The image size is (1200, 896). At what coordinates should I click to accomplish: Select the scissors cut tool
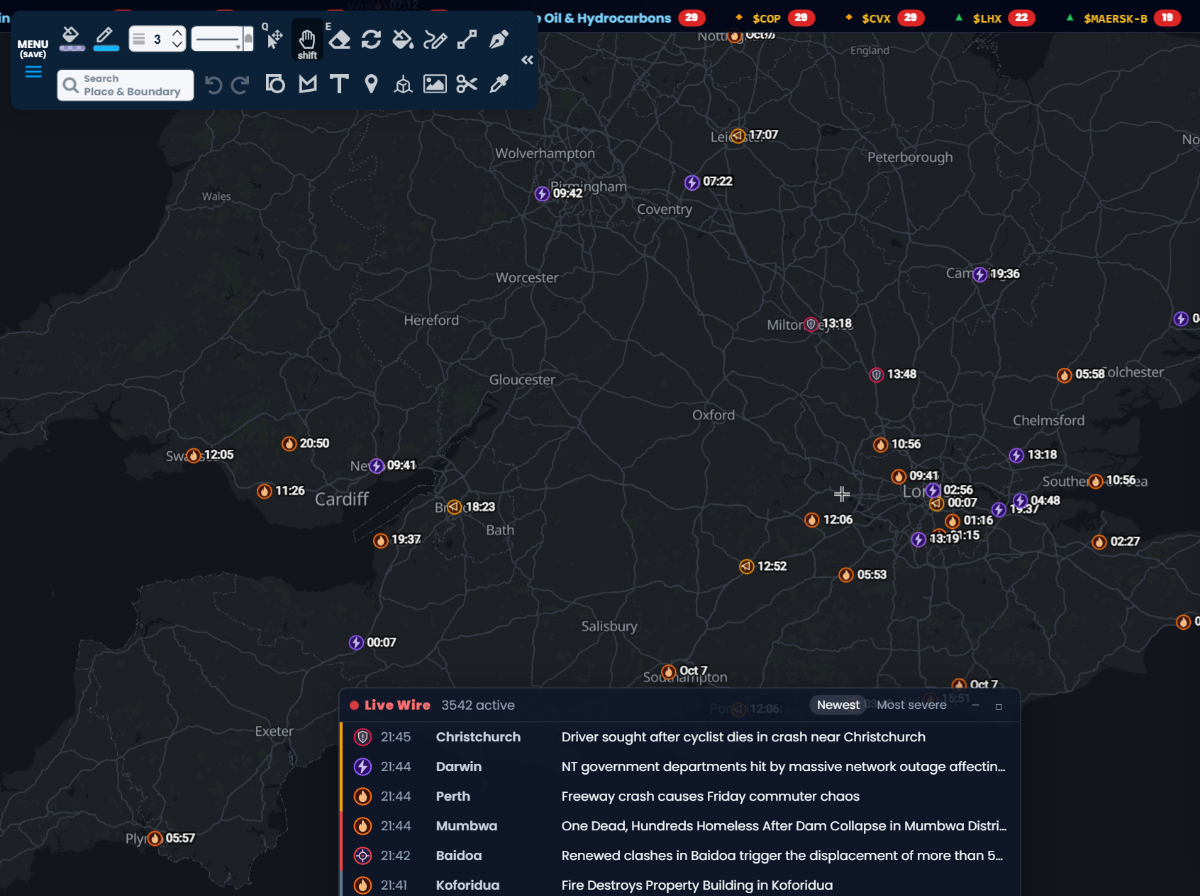click(467, 84)
